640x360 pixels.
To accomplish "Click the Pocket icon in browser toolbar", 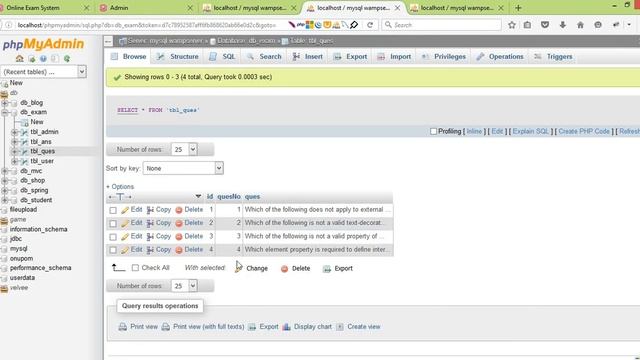I will (545, 25).
